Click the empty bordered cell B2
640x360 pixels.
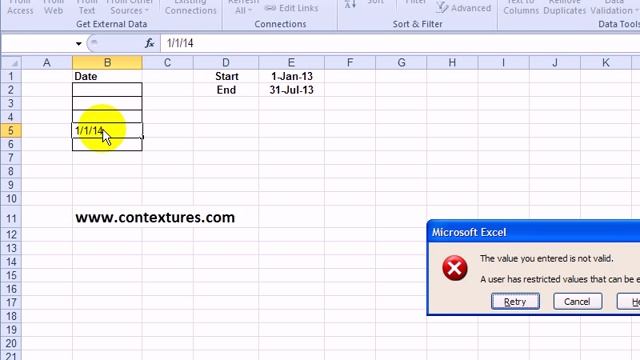click(x=107, y=90)
